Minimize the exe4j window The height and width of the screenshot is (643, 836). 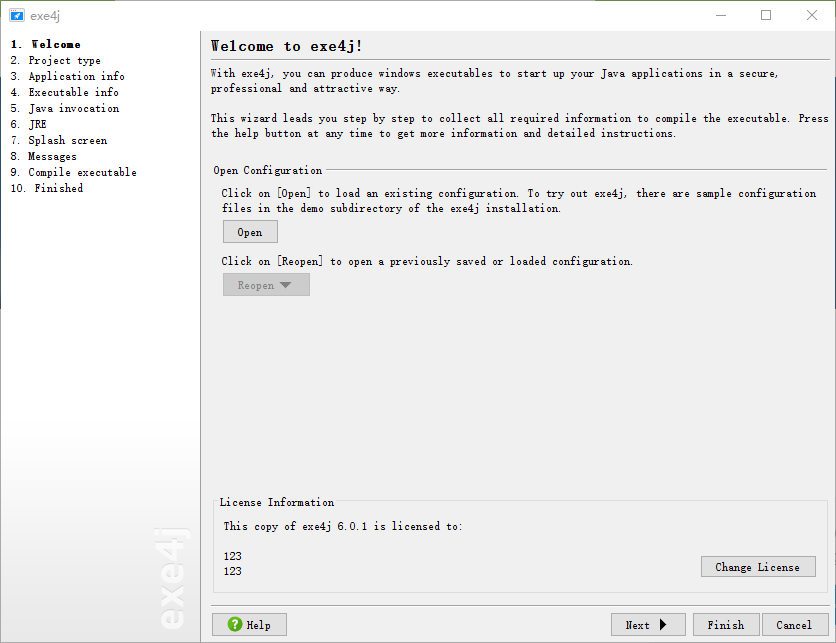pos(721,15)
